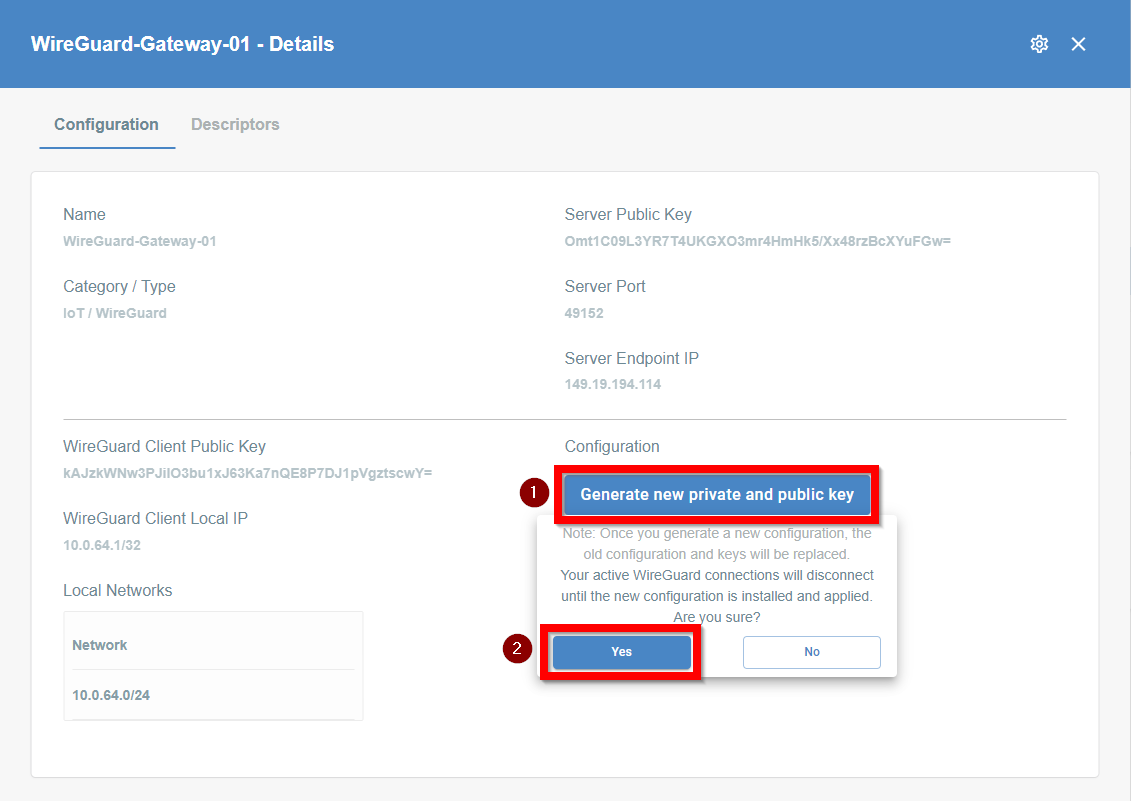Select the WireGuard Client Public Key value
Image resolution: width=1131 pixels, height=801 pixels.
(x=247, y=473)
